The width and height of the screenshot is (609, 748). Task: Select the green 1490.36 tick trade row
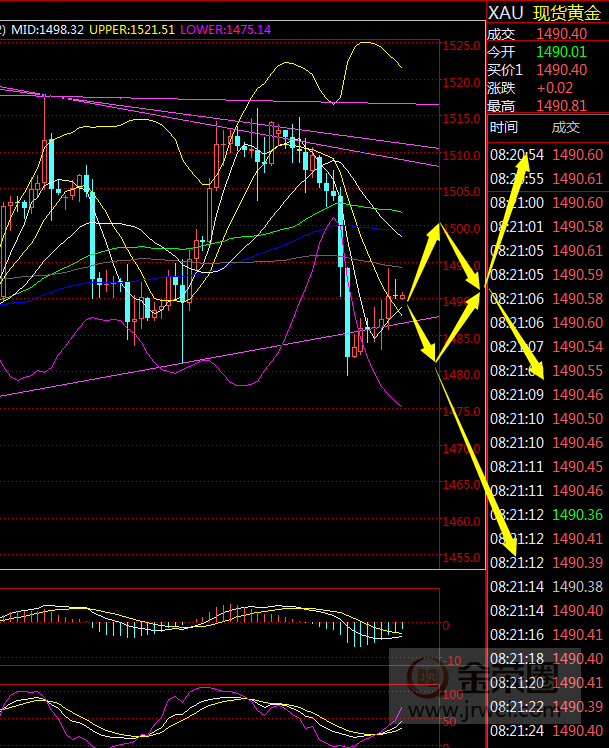tap(546, 515)
